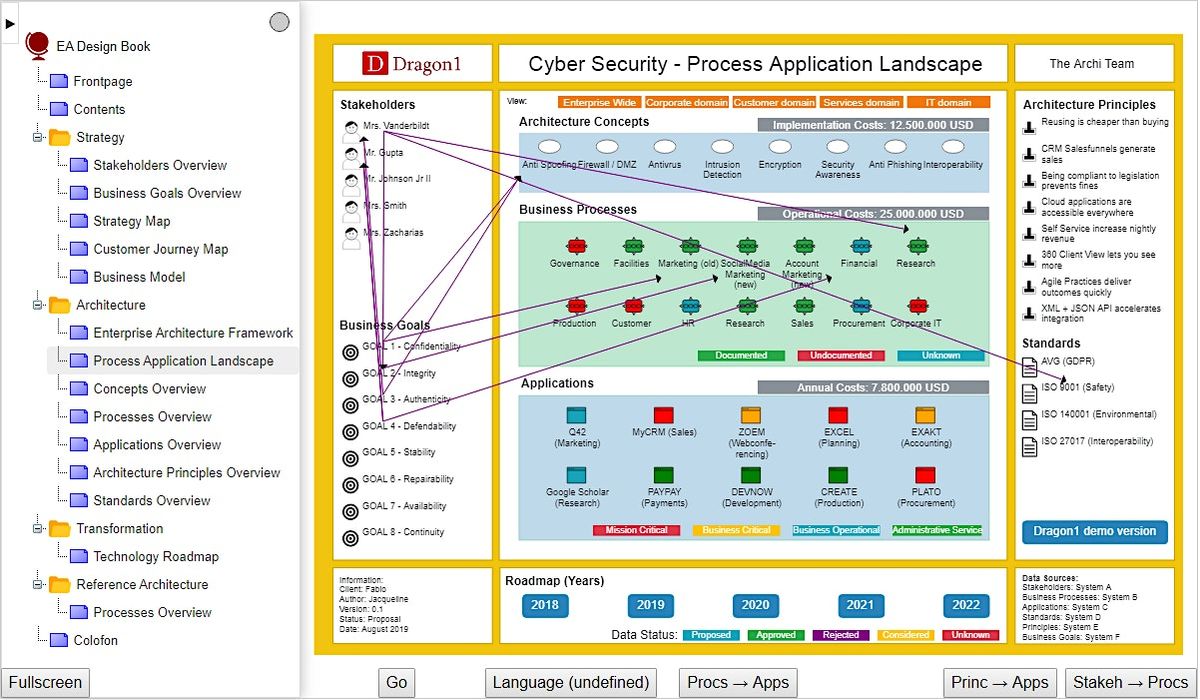Click the Procs → Apps button
1200x700 pixels.
point(737,682)
